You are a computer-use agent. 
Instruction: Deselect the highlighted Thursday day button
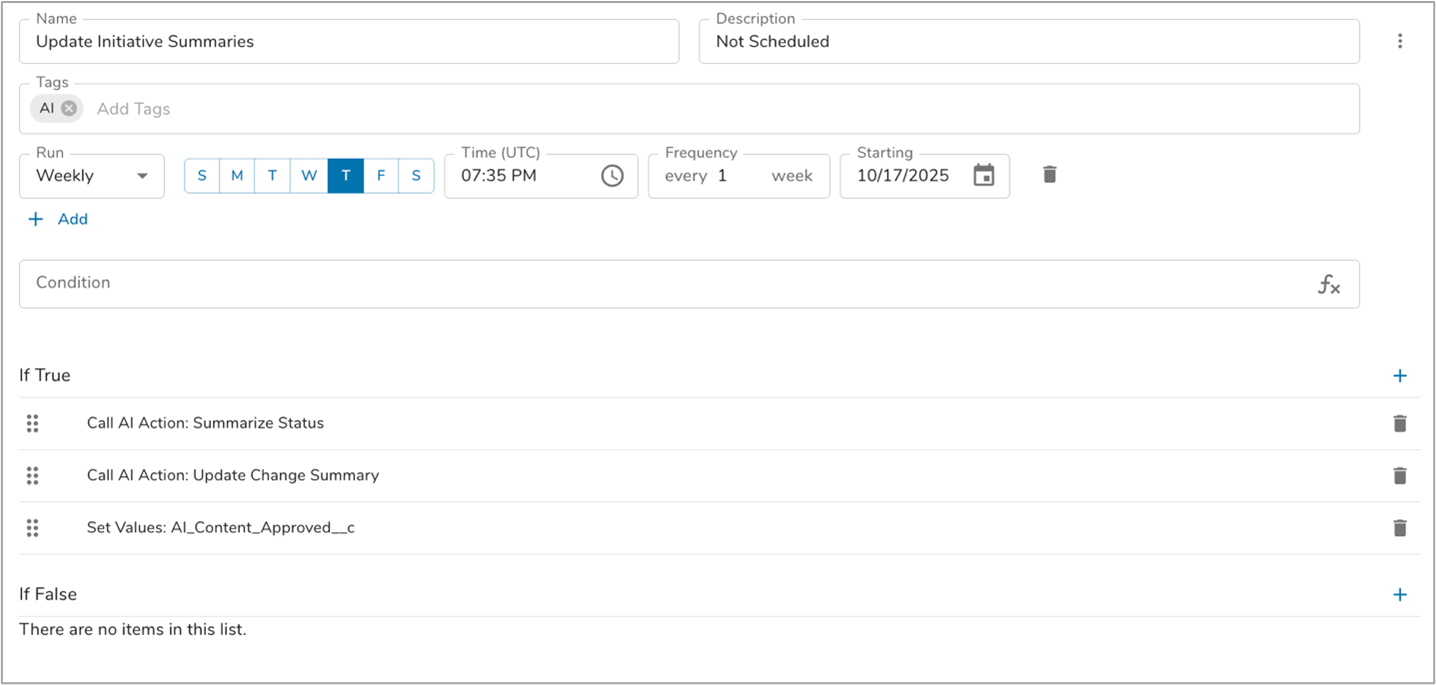pos(345,176)
